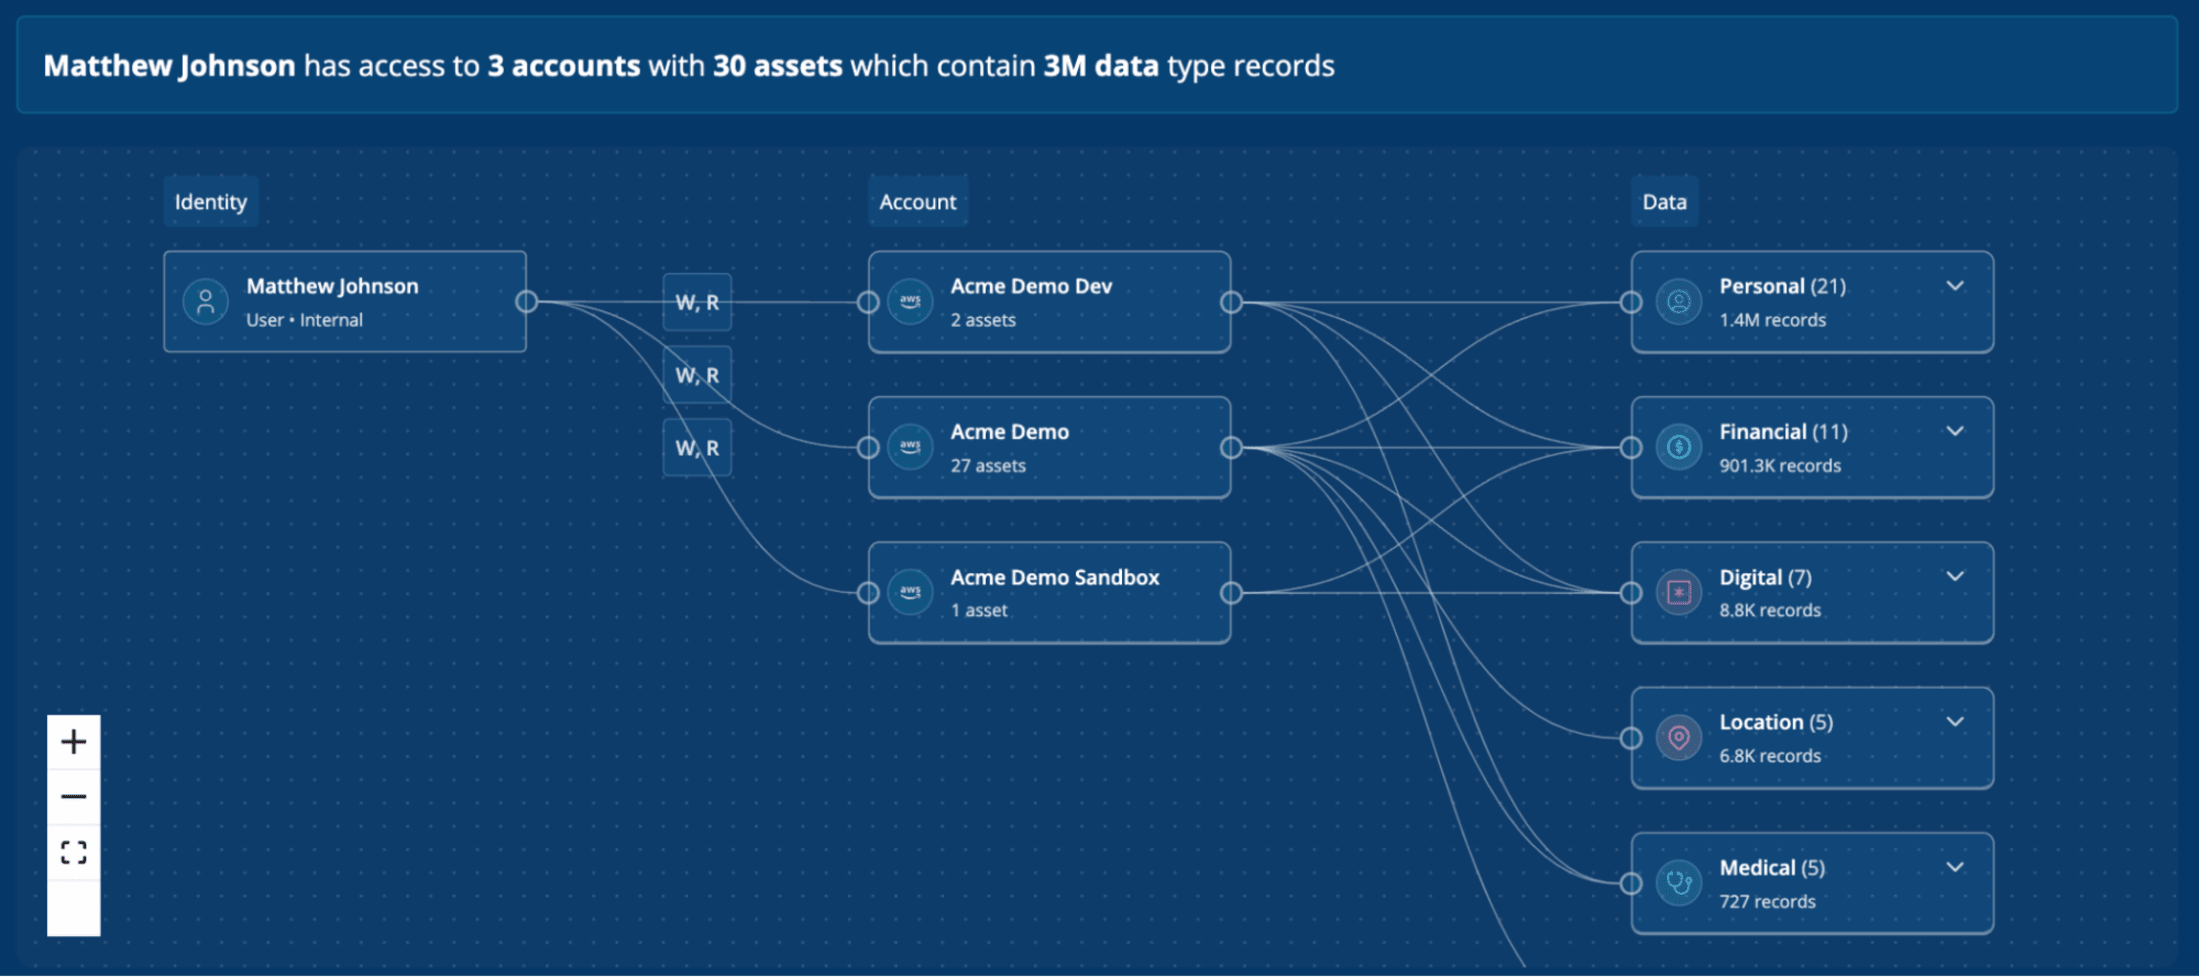The height and width of the screenshot is (977, 2199).
Task: Click the top W, R permission label
Action: [x=697, y=302]
